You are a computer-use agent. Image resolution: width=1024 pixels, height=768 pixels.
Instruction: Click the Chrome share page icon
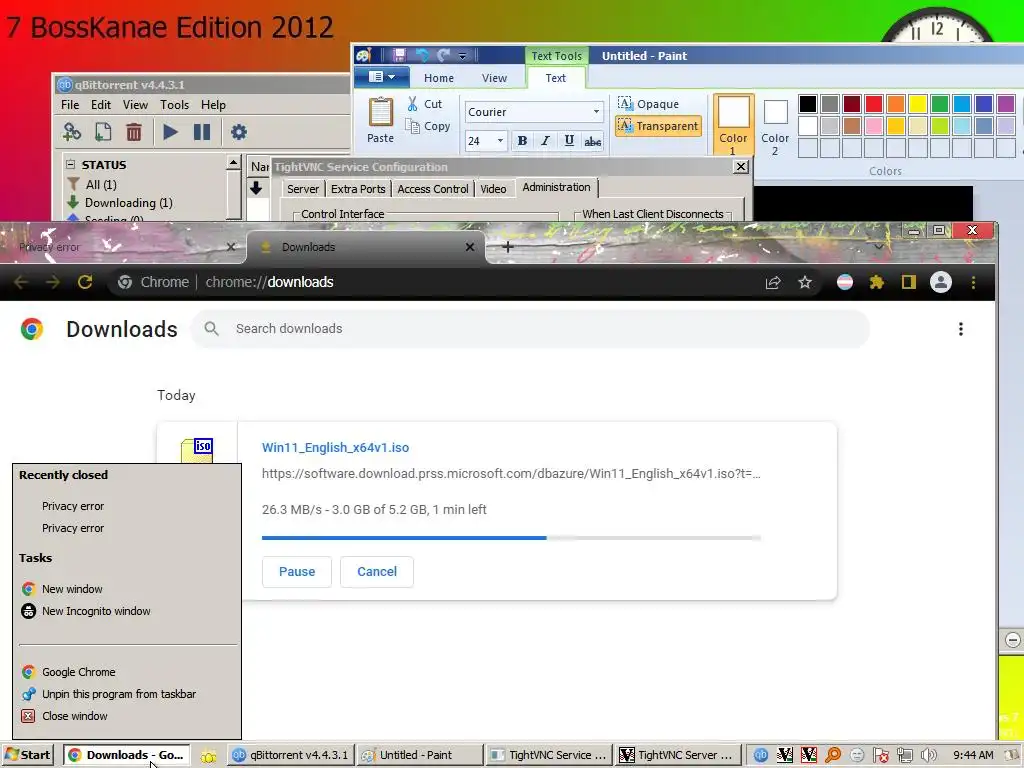point(773,282)
